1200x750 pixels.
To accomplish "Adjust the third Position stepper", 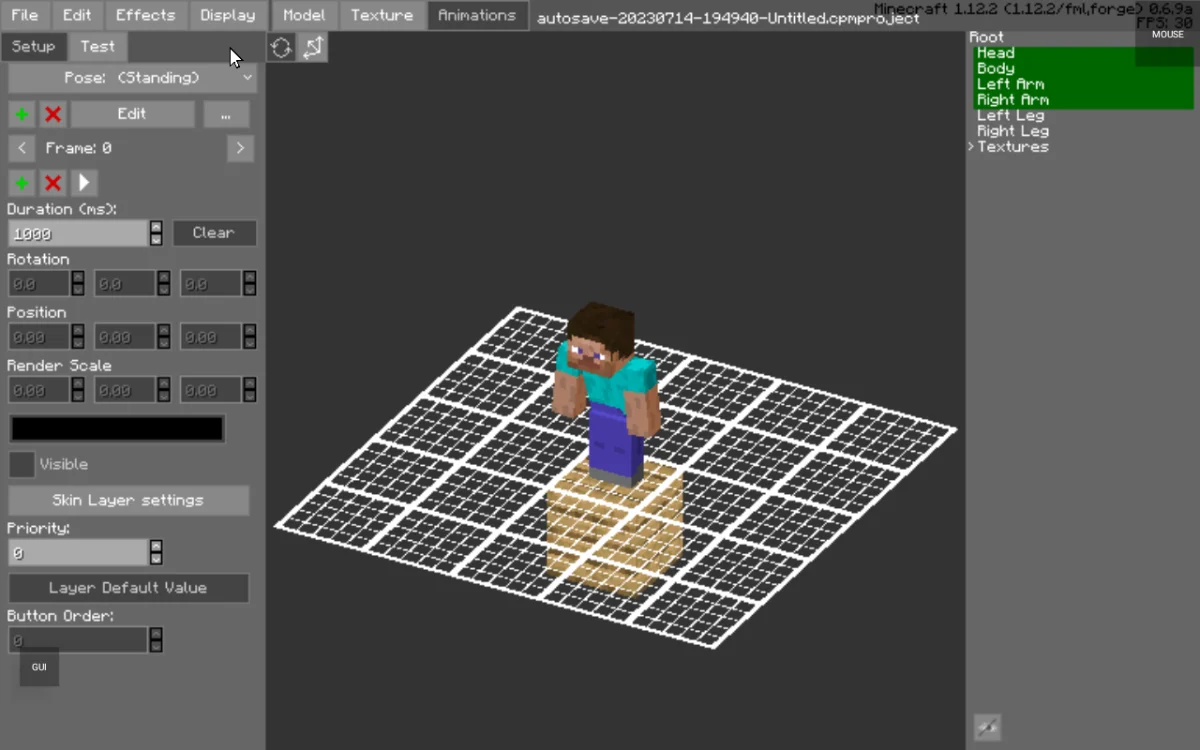I will (x=250, y=337).
